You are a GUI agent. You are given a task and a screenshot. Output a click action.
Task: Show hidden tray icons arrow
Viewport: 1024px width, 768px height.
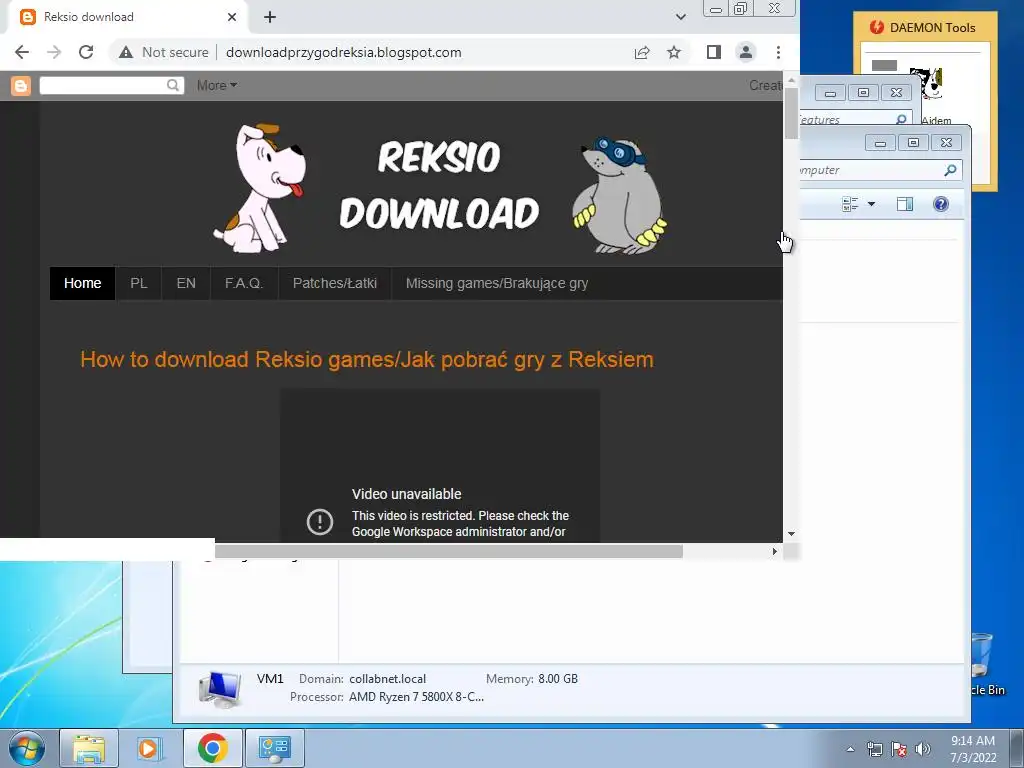coord(850,749)
